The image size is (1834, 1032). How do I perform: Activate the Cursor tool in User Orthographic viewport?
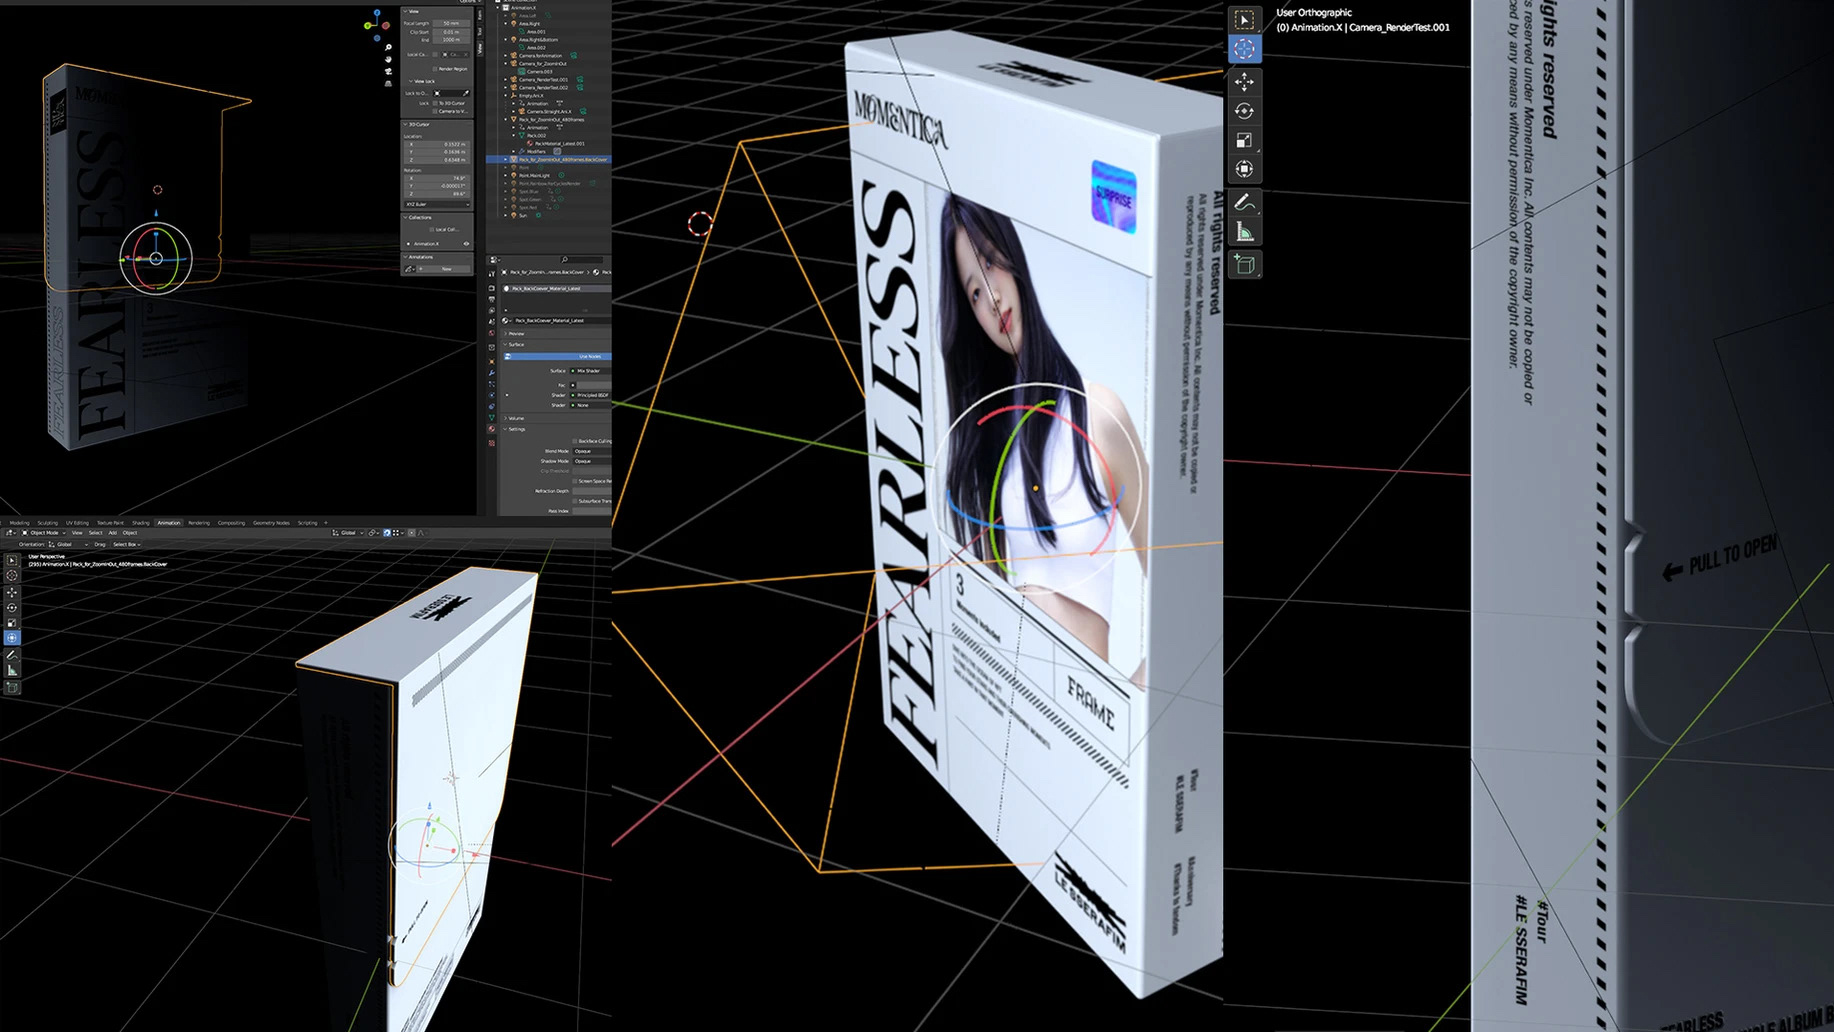1244,49
